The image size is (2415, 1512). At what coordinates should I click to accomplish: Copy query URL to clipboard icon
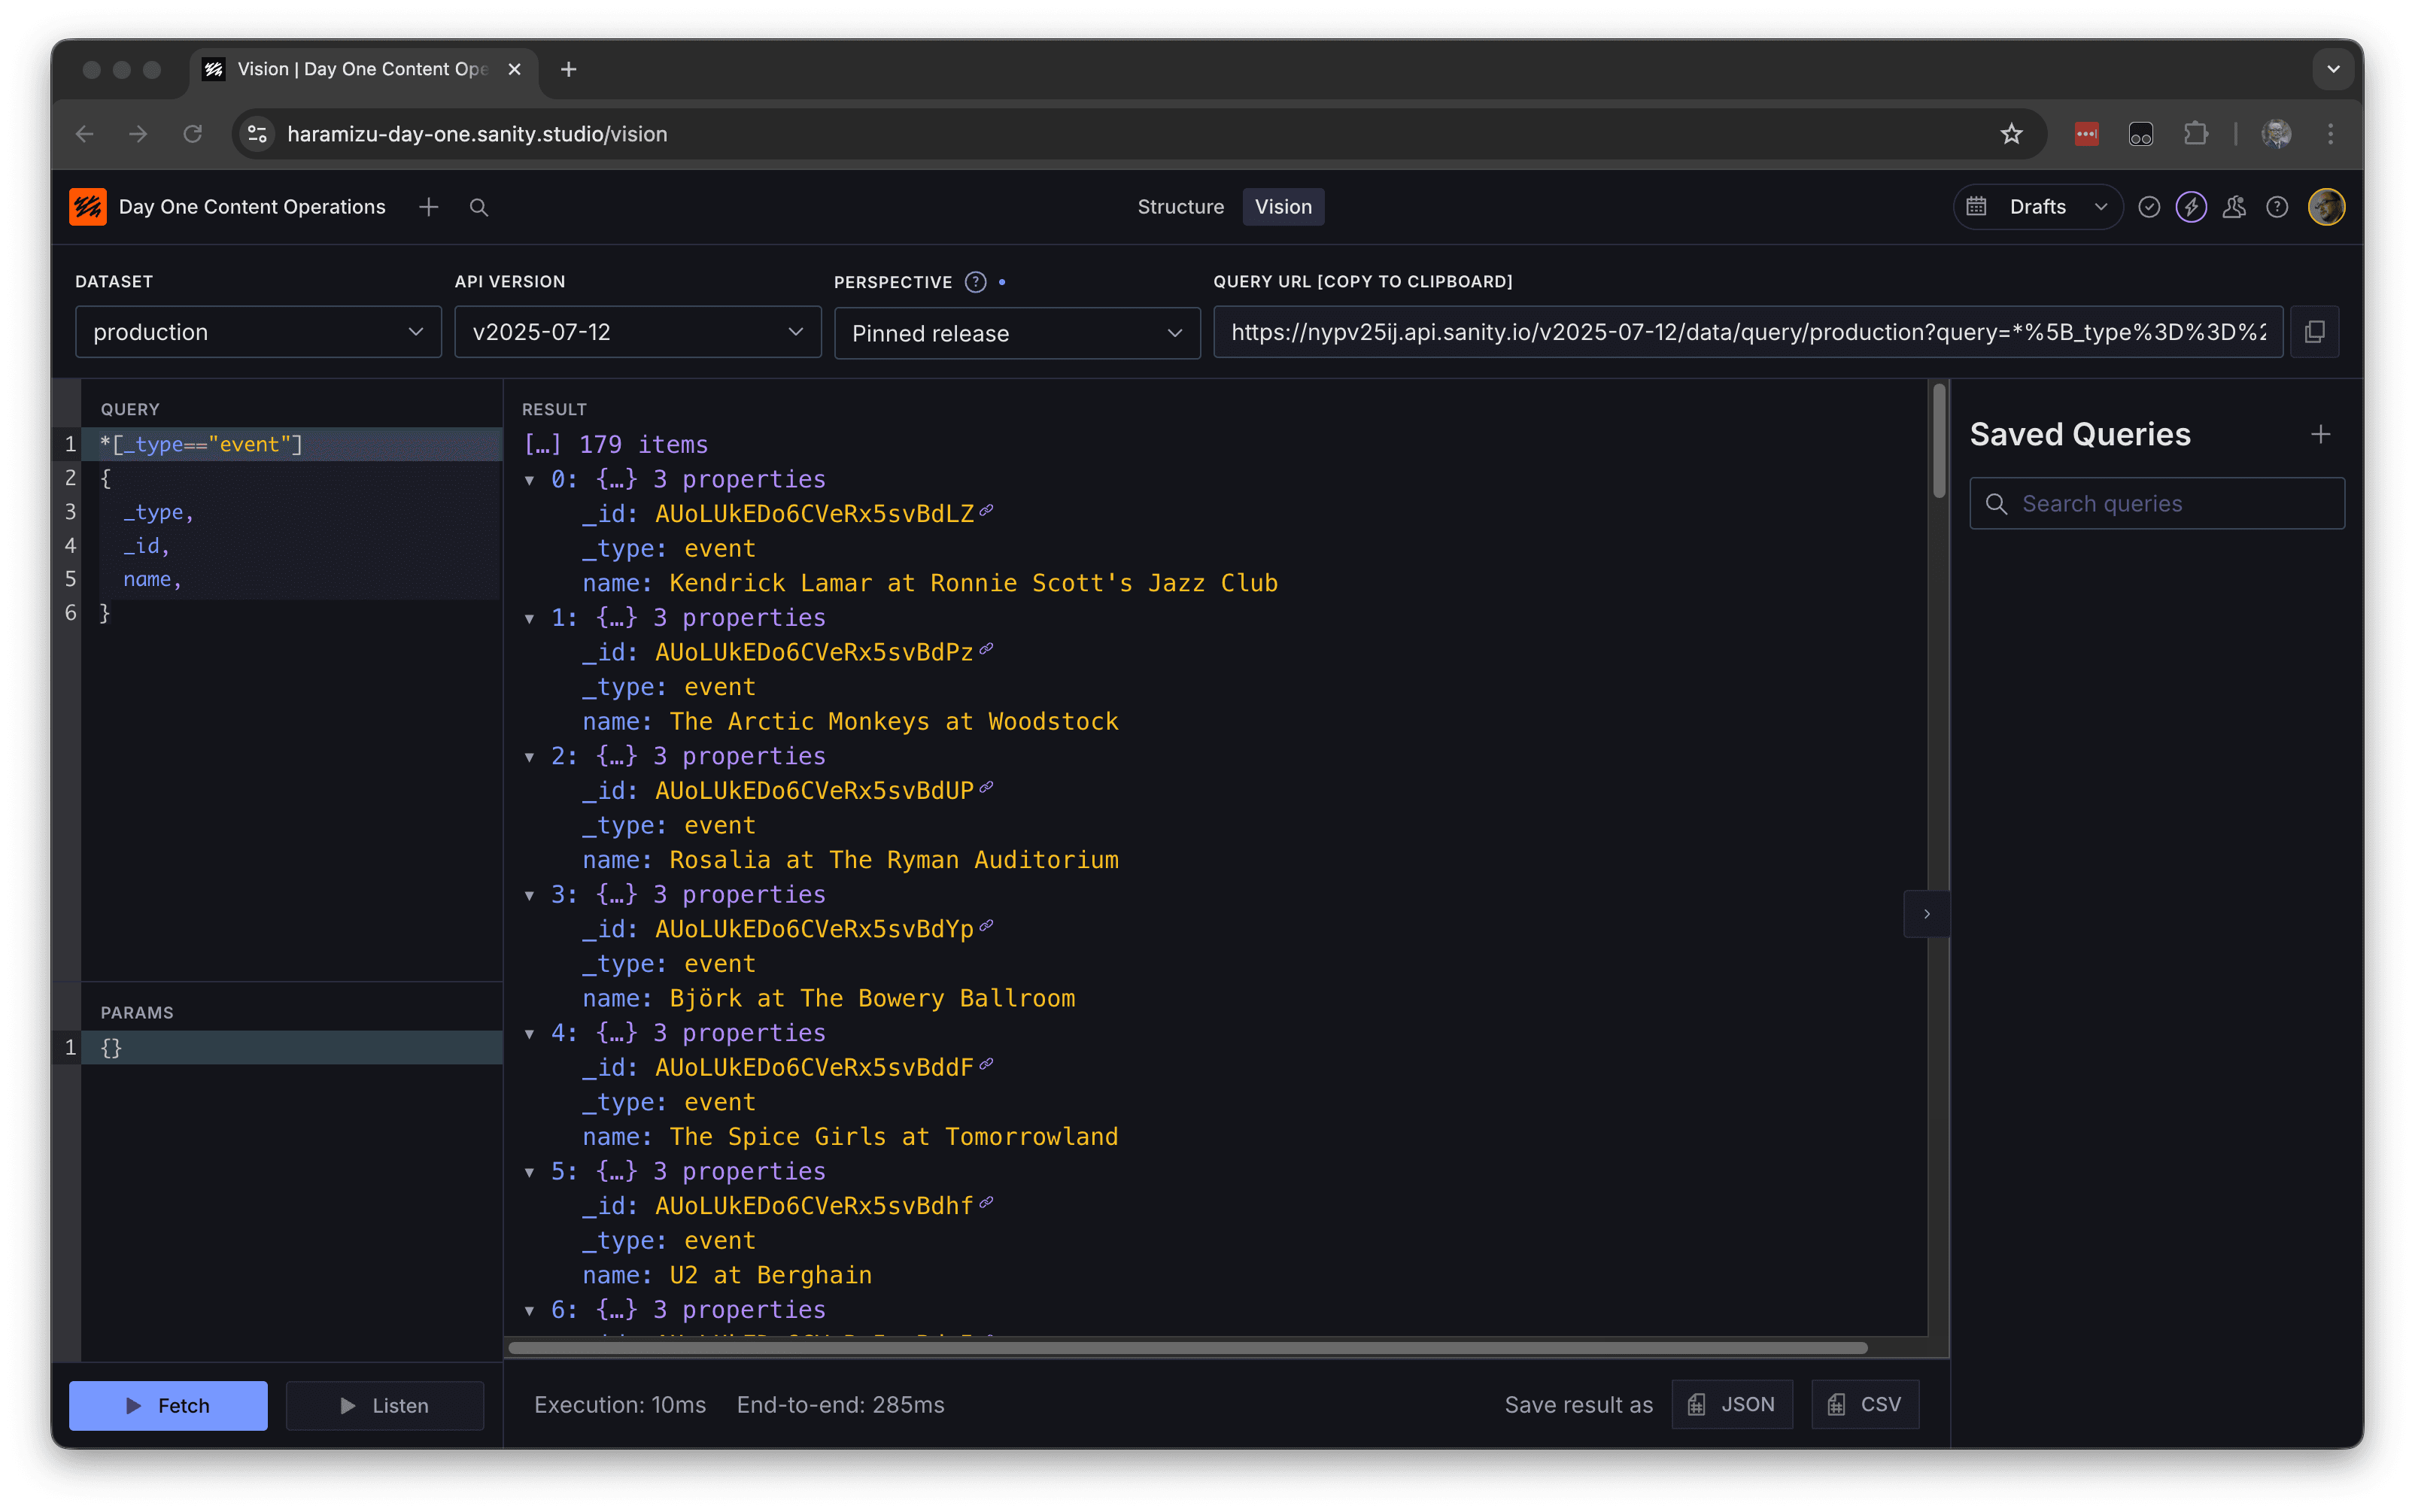2314,332
